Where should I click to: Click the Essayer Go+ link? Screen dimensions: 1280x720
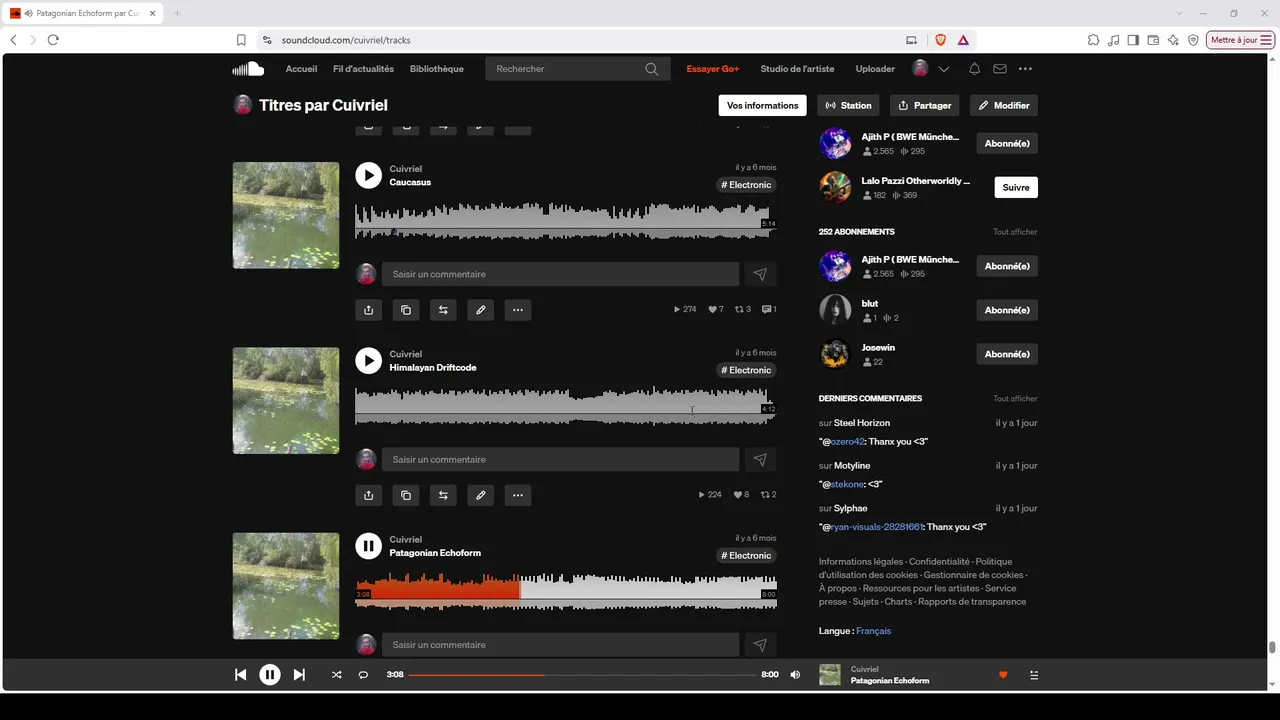(713, 69)
